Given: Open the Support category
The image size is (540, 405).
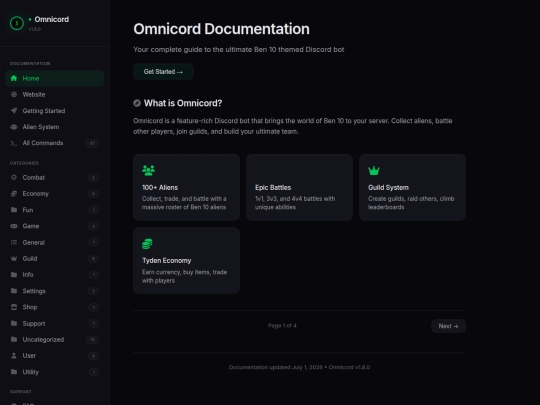Looking at the screenshot, I should 54,323.
